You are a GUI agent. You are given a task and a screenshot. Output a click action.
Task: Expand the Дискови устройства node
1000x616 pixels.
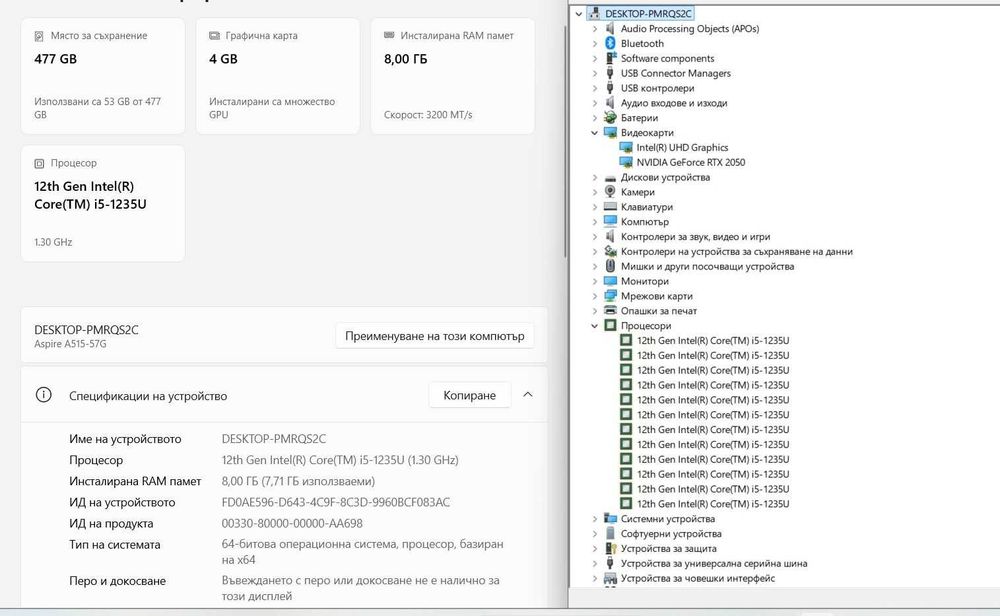click(x=595, y=178)
